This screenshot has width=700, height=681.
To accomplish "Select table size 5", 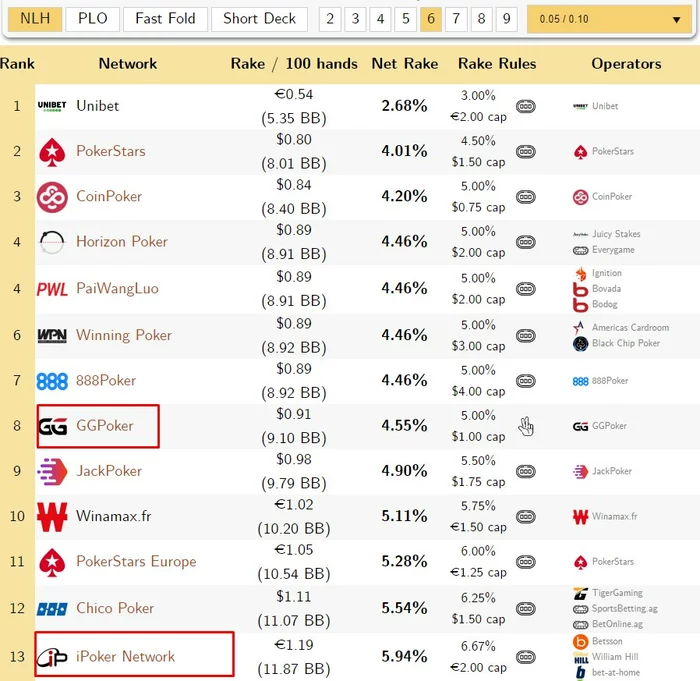I will pyautogui.click(x=405, y=19).
